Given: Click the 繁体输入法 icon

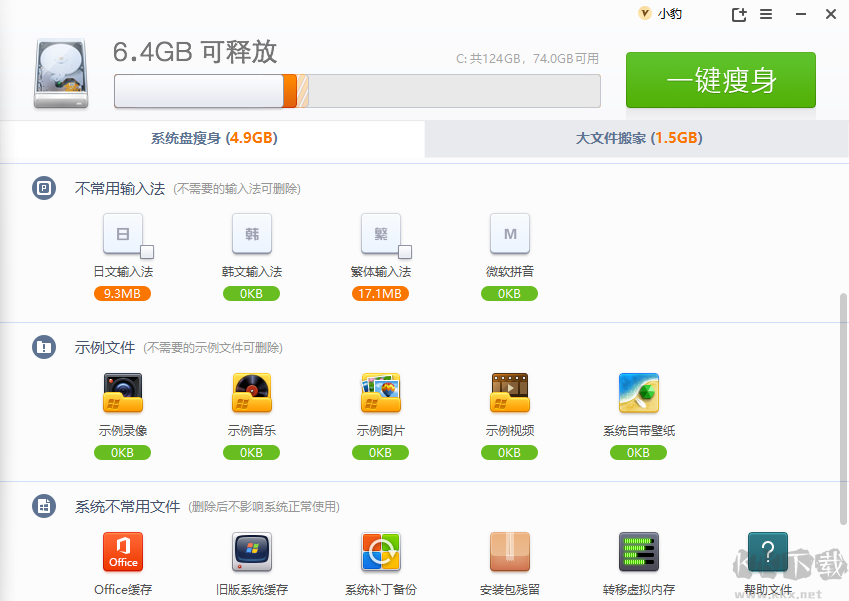Looking at the screenshot, I should [x=381, y=234].
